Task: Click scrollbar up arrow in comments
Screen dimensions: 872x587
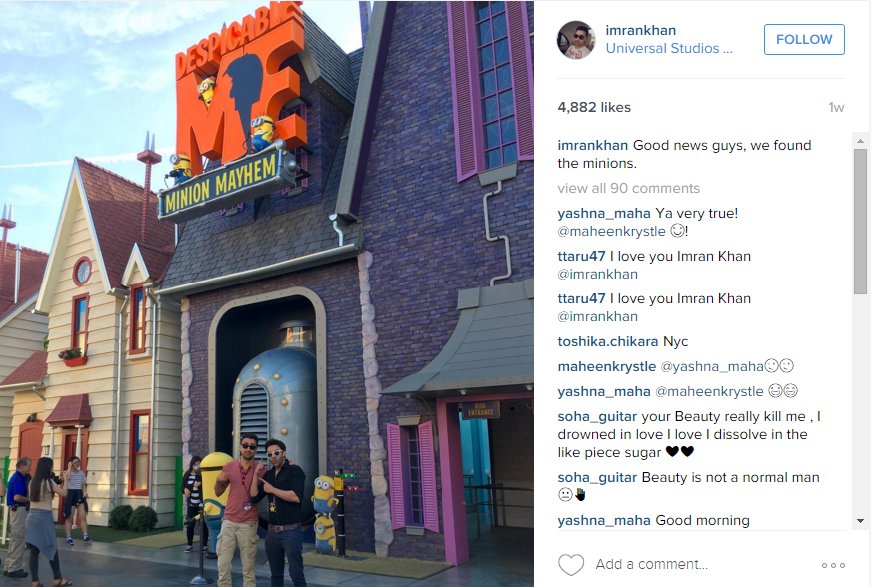Action: [x=860, y=141]
